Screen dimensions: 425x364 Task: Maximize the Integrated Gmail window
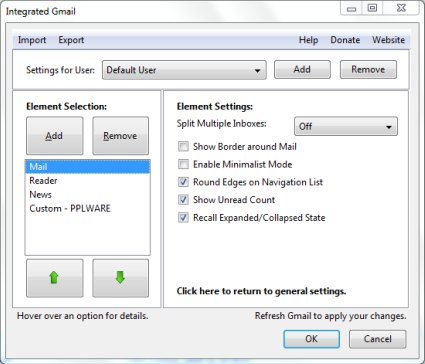pyautogui.click(x=372, y=8)
